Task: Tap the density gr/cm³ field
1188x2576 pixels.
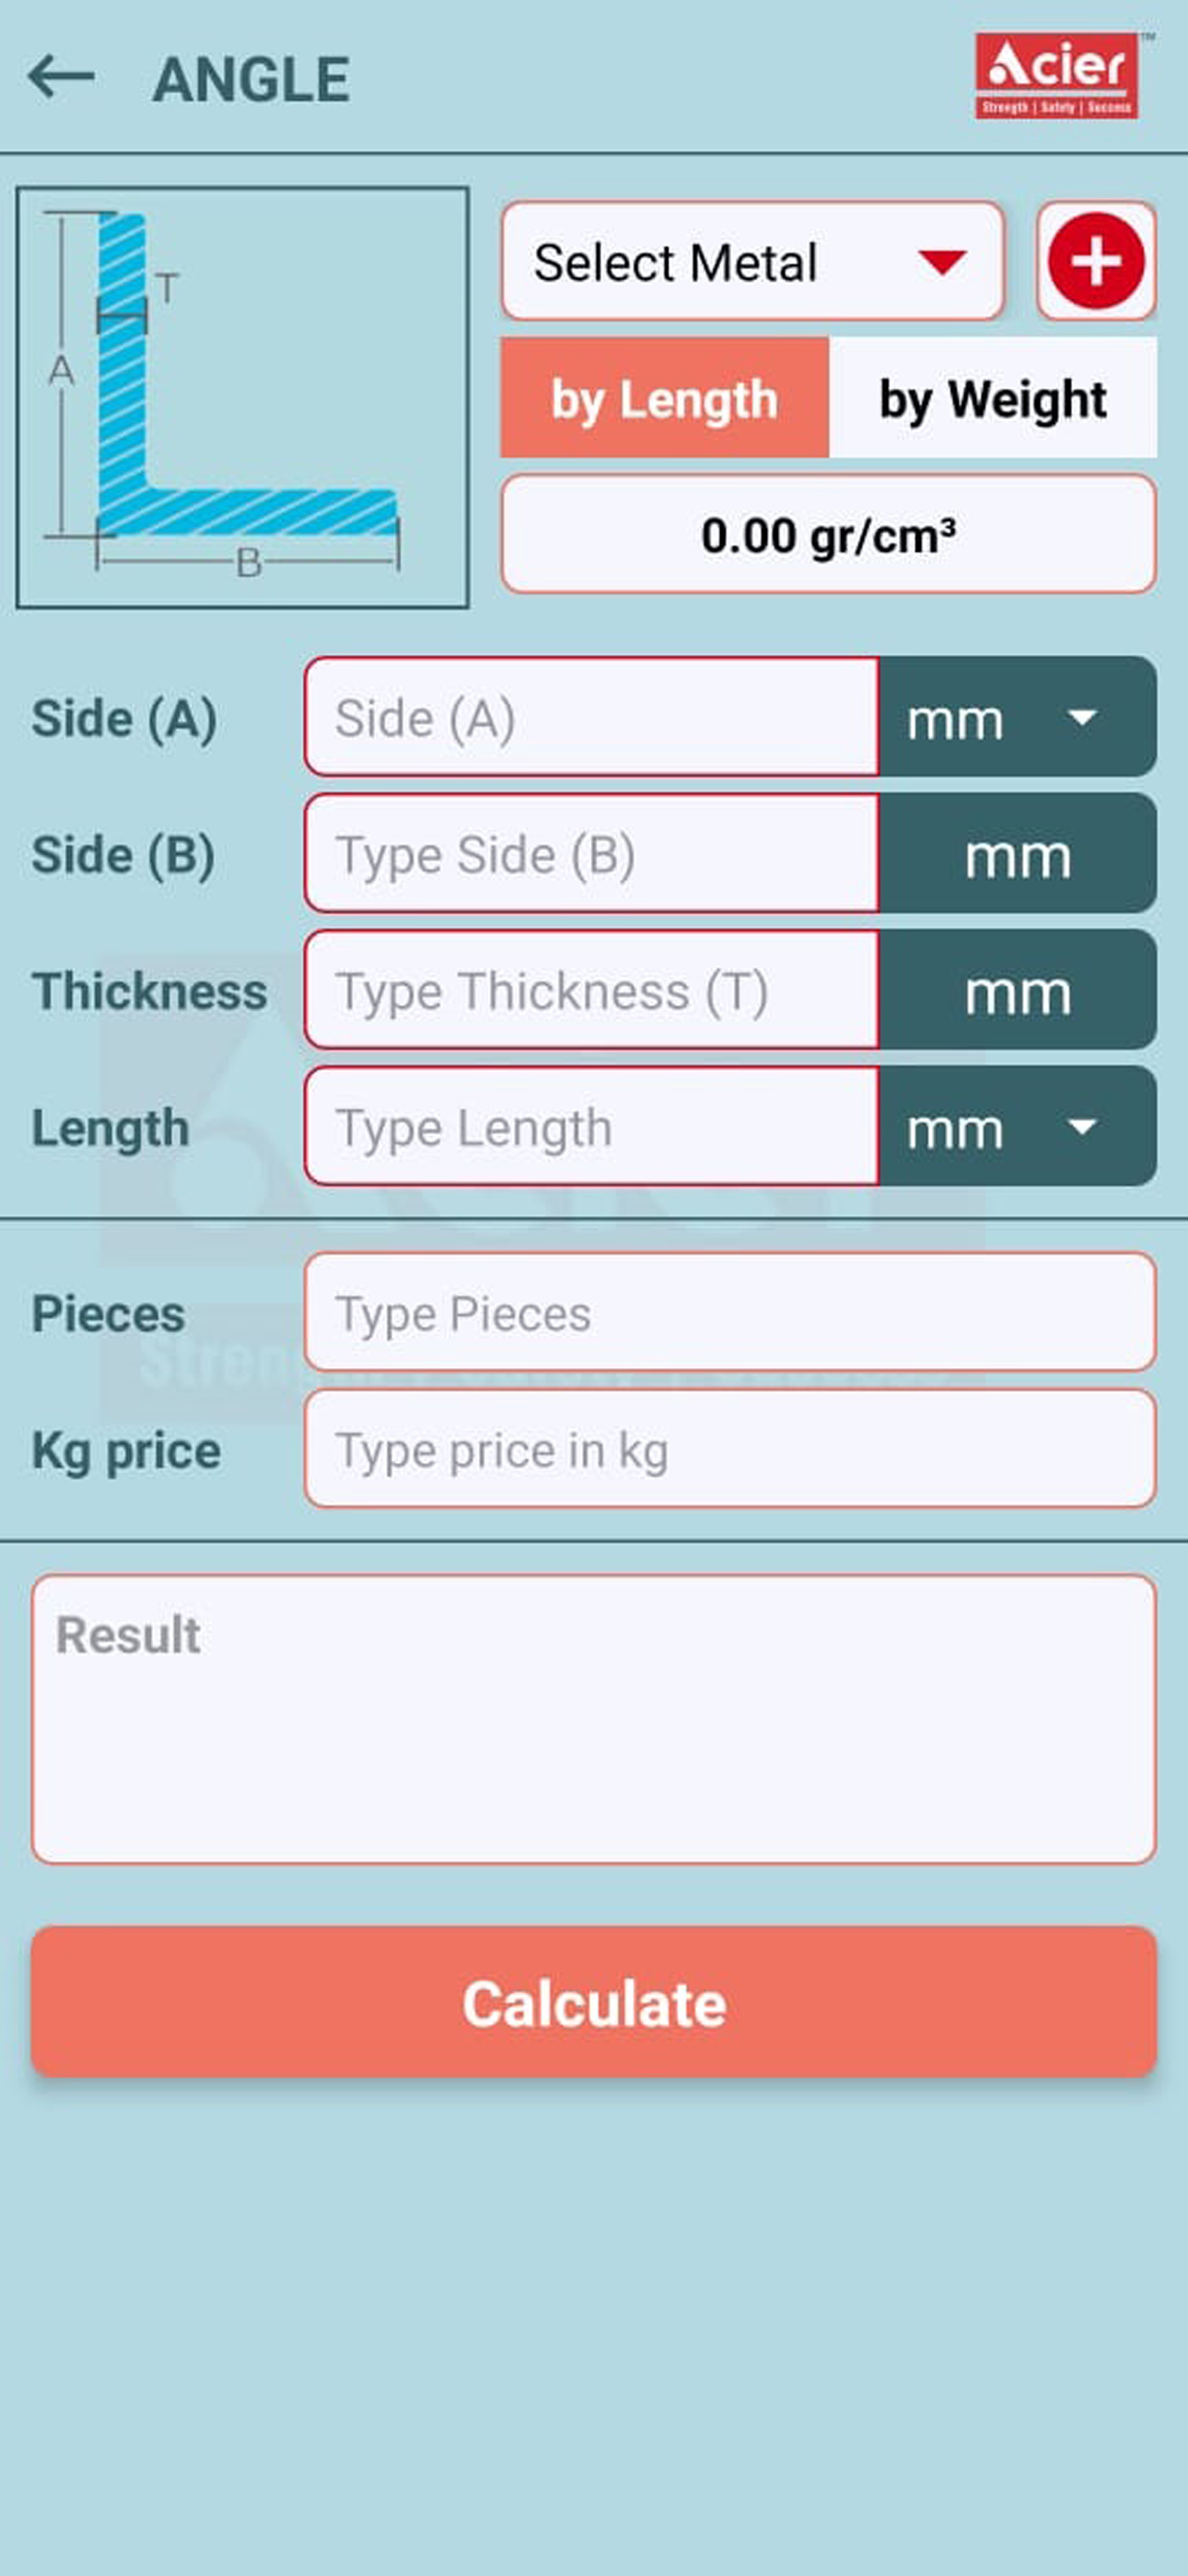Action: coord(828,535)
